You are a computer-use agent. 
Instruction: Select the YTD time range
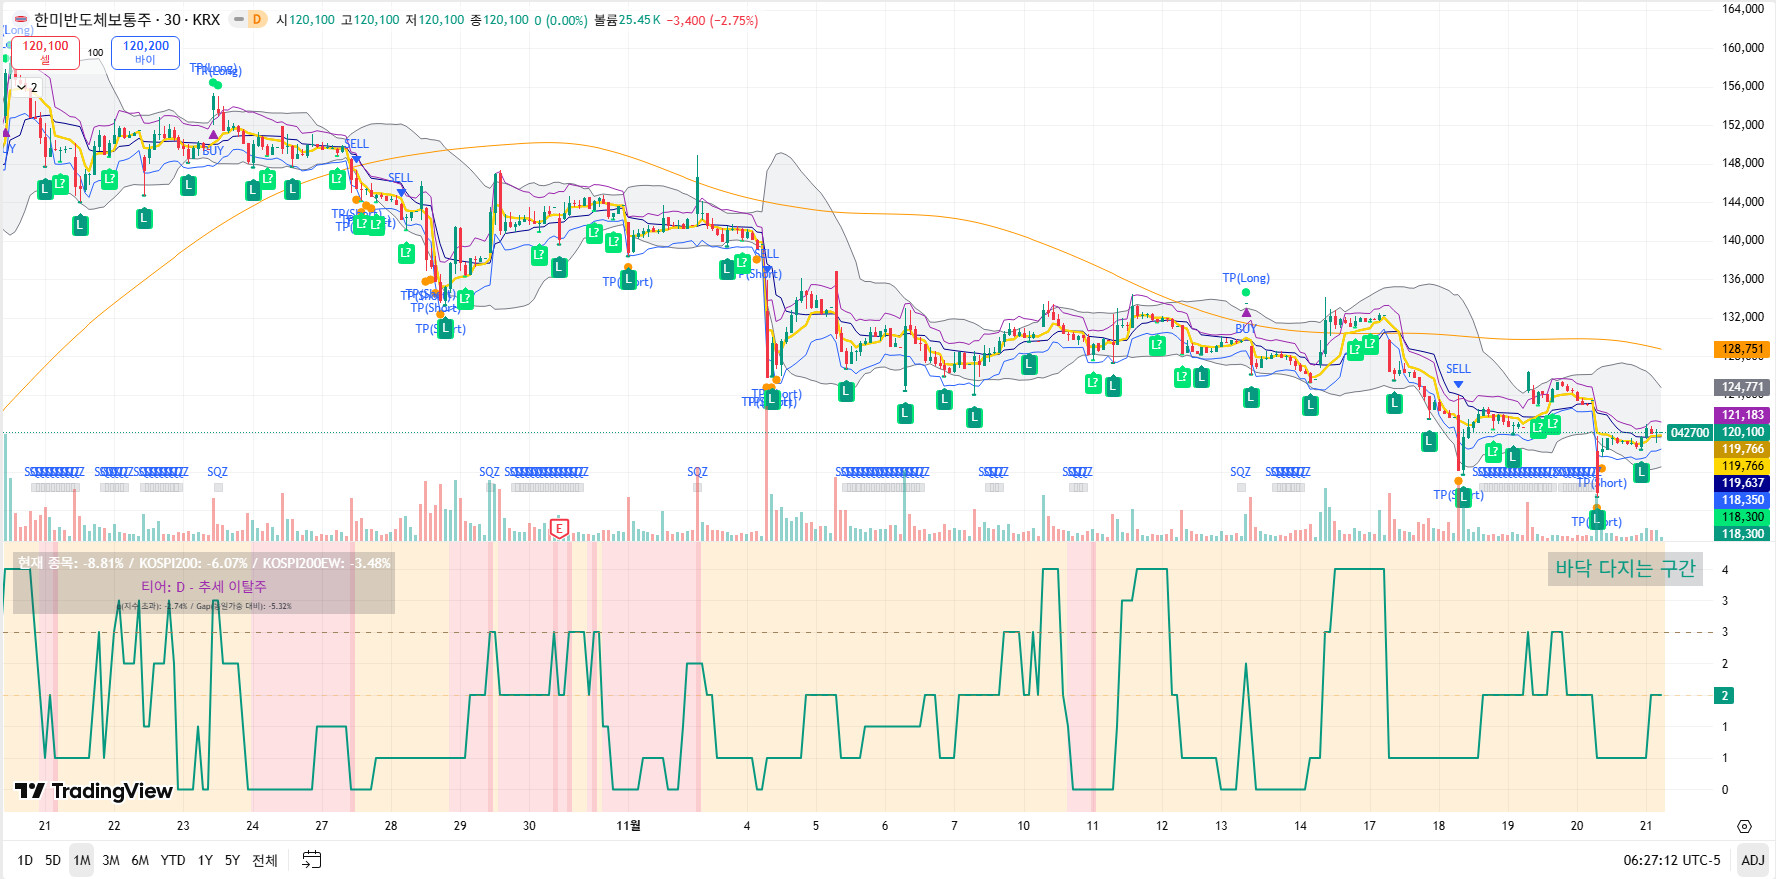pos(173,860)
